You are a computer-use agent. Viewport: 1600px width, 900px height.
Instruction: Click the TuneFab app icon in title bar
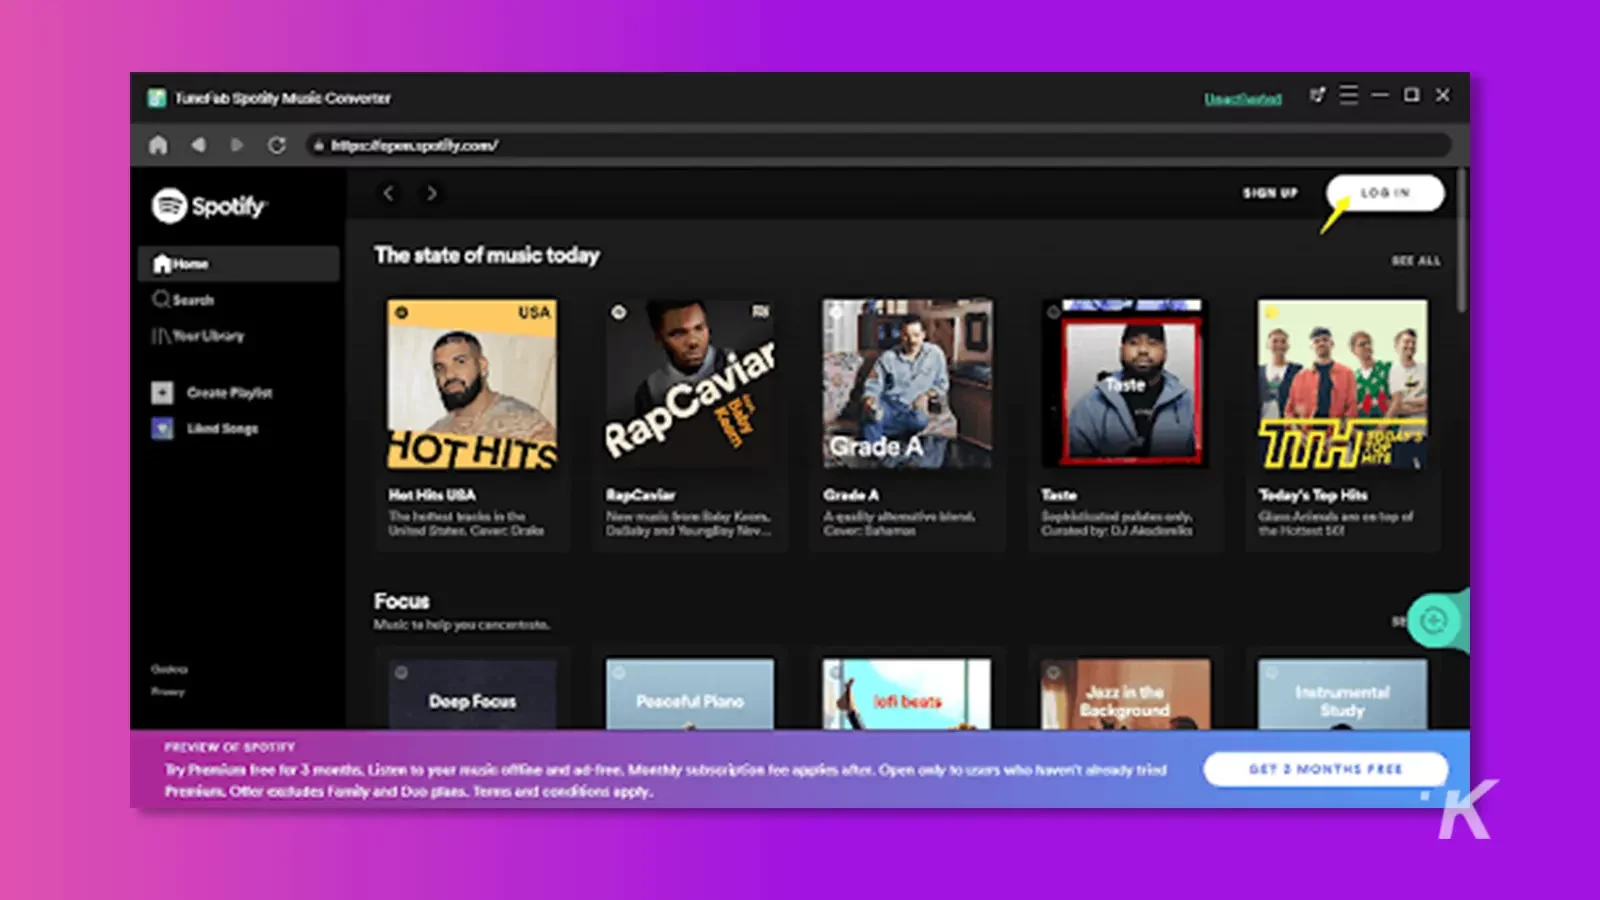point(157,98)
